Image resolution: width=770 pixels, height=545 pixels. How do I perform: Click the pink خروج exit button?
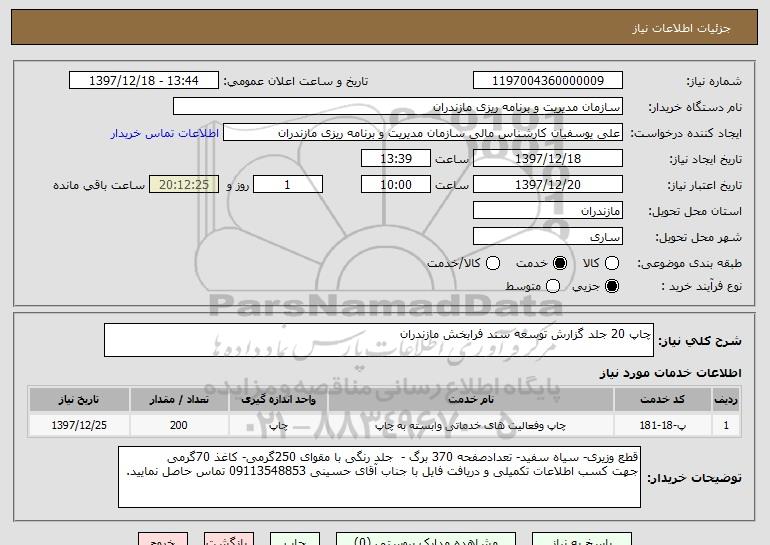(x=163, y=540)
